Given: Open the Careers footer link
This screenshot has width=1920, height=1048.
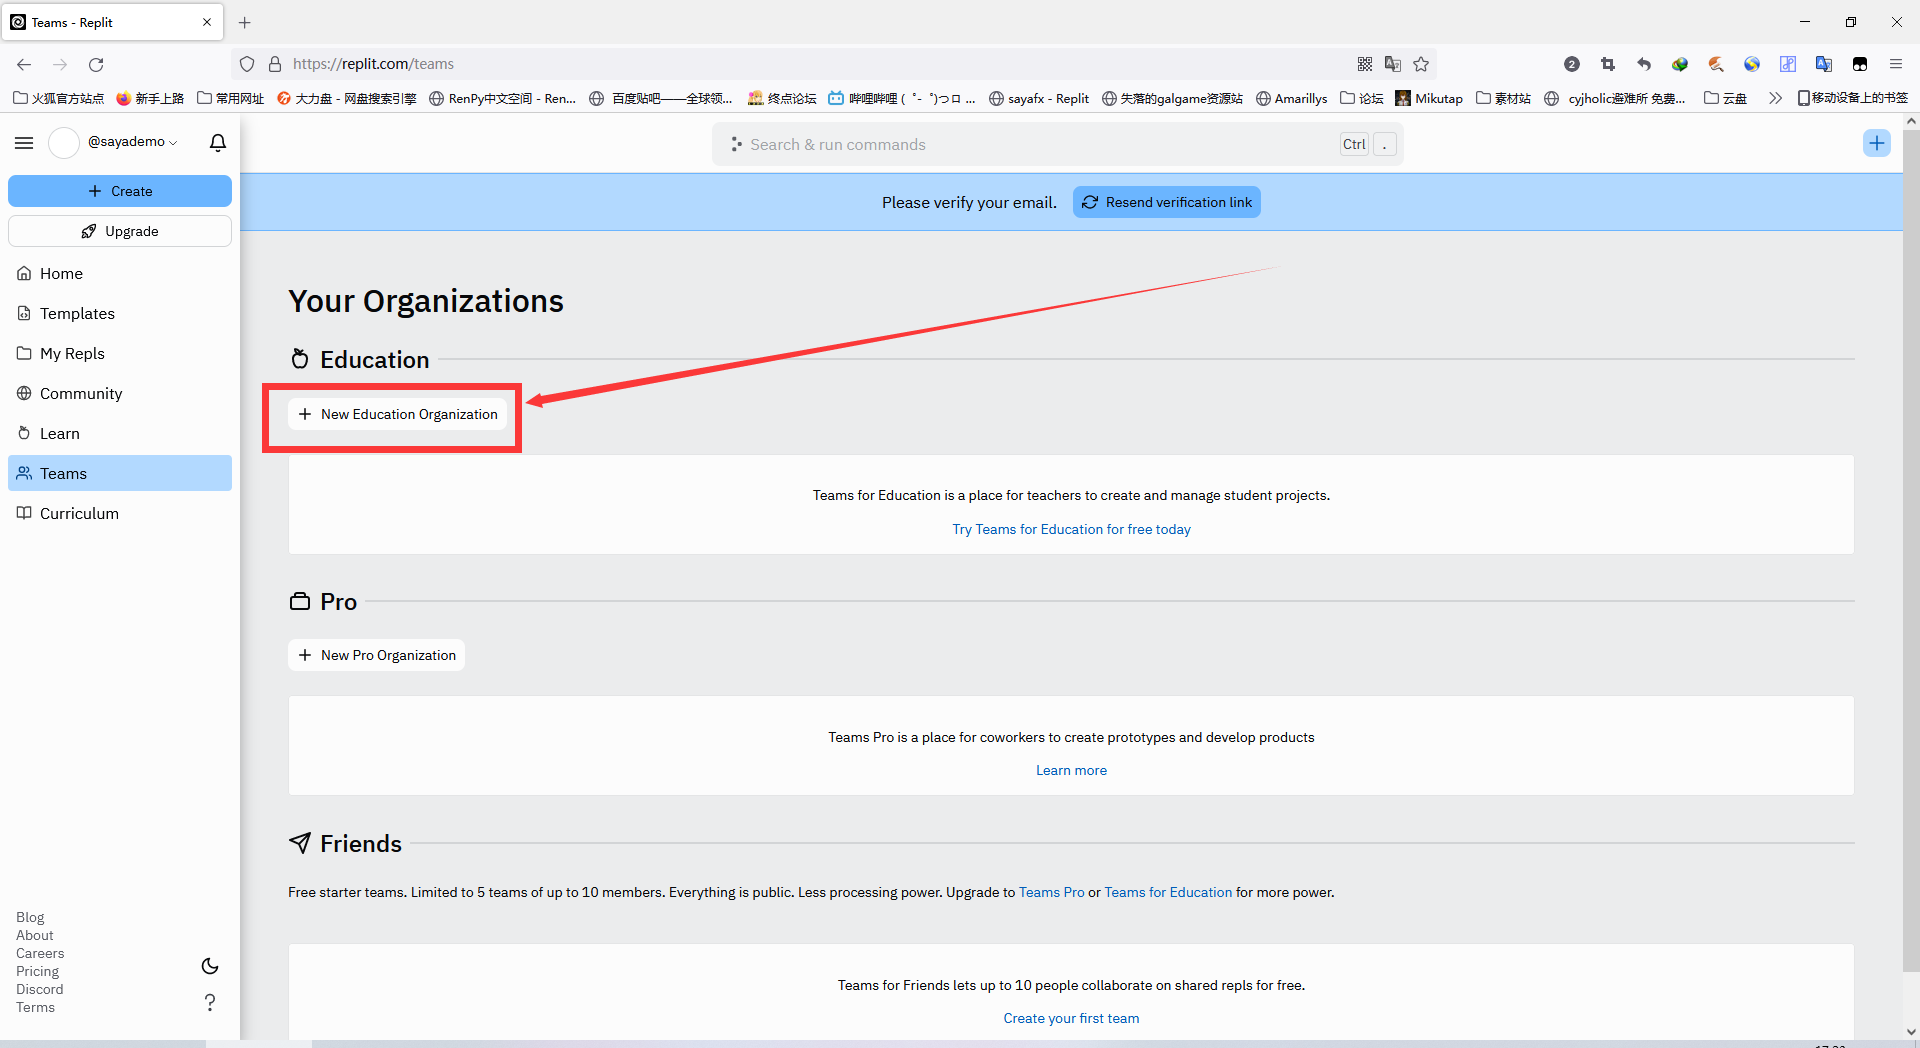Looking at the screenshot, I should tap(40, 953).
